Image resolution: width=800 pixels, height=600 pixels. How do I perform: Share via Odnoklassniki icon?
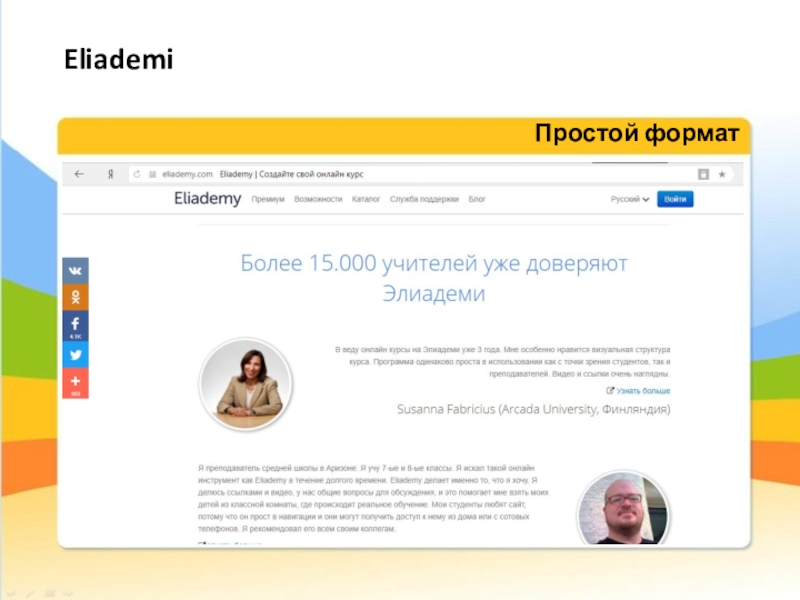pos(76,297)
